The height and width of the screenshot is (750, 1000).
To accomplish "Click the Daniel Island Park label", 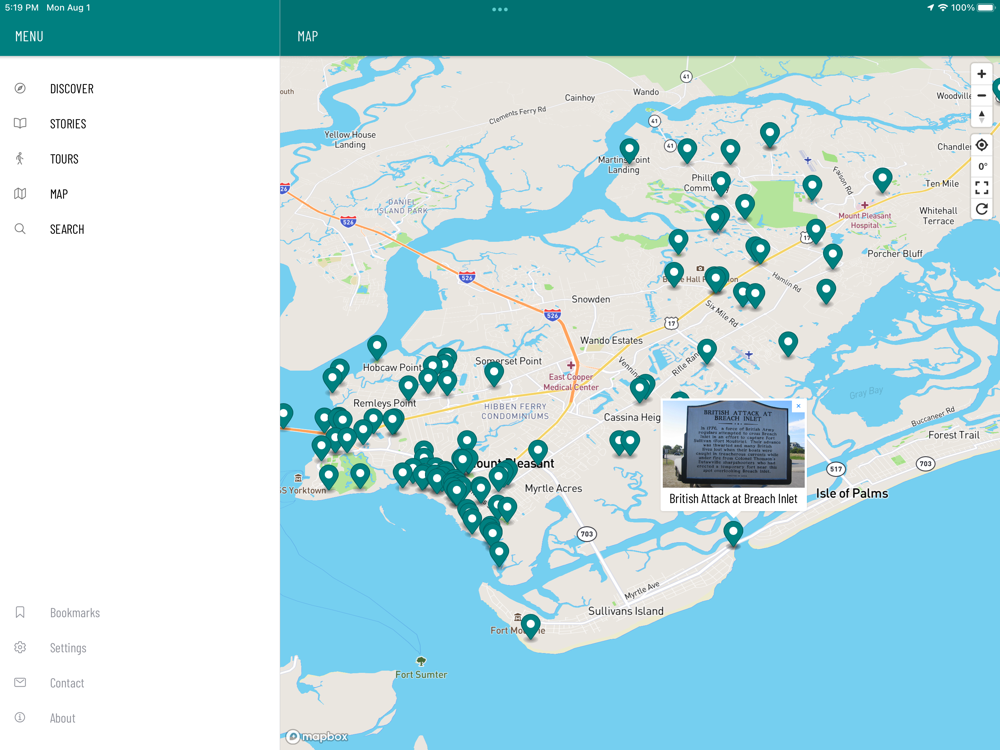I will click(402, 206).
